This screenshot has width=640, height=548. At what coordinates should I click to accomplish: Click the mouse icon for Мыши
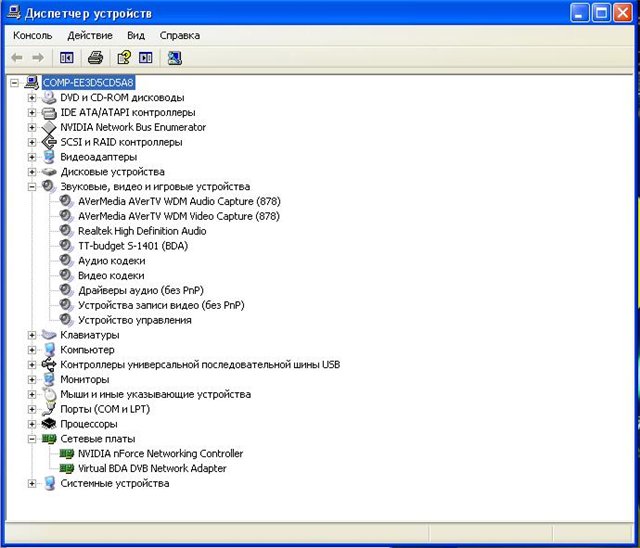pyautogui.click(x=49, y=394)
